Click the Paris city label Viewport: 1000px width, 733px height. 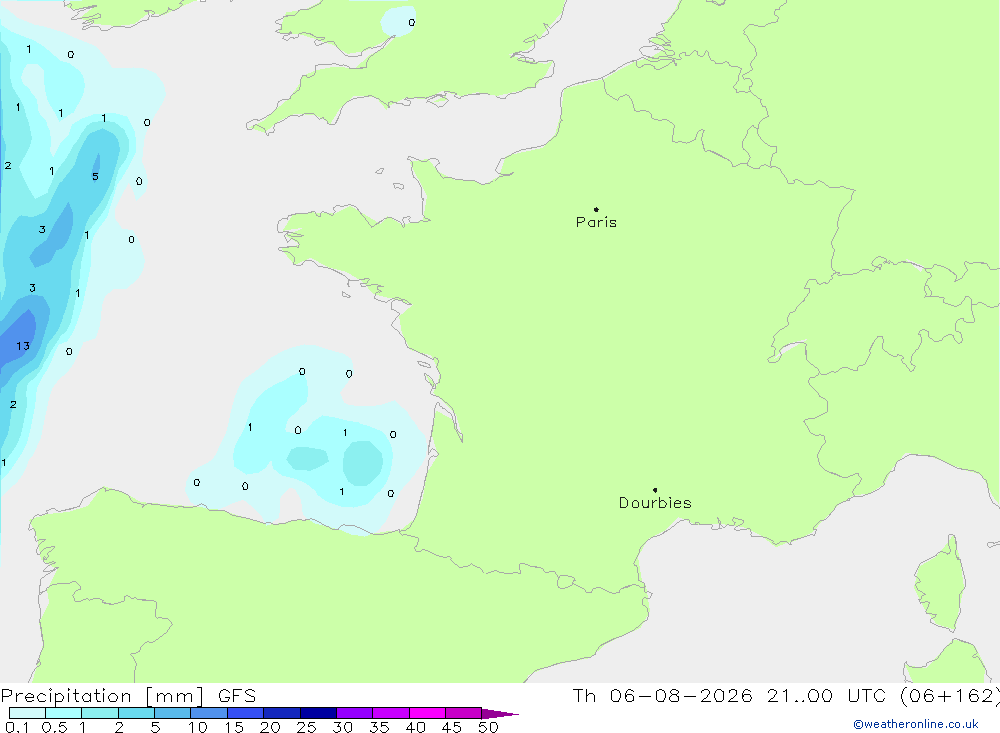(596, 222)
